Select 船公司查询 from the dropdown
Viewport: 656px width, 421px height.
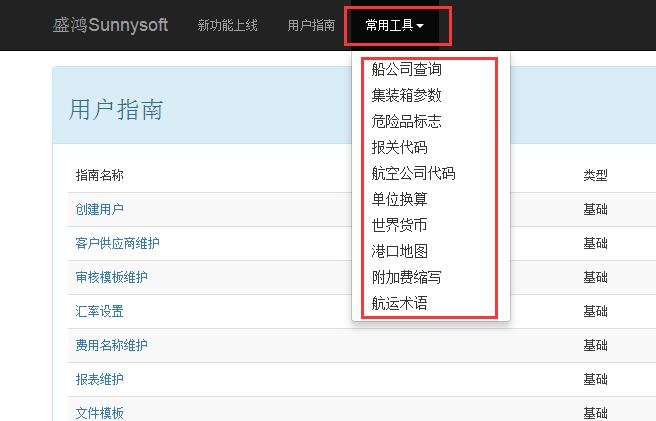406,70
